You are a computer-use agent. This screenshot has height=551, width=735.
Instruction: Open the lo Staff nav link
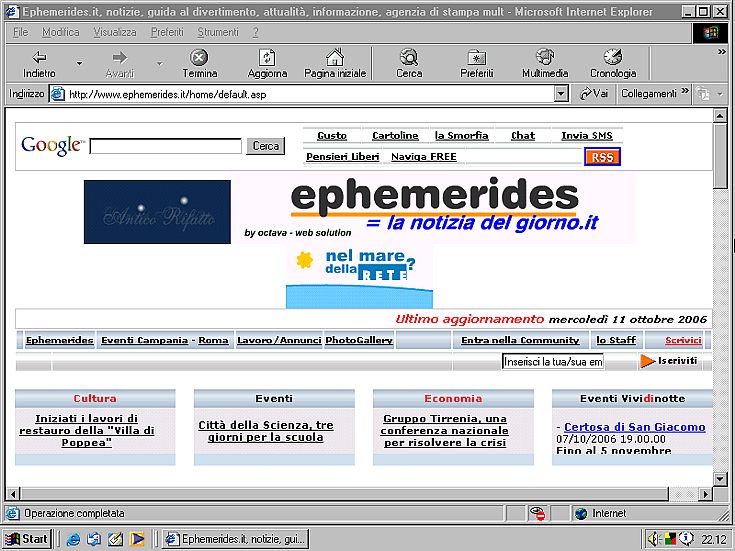[x=616, y=340]
